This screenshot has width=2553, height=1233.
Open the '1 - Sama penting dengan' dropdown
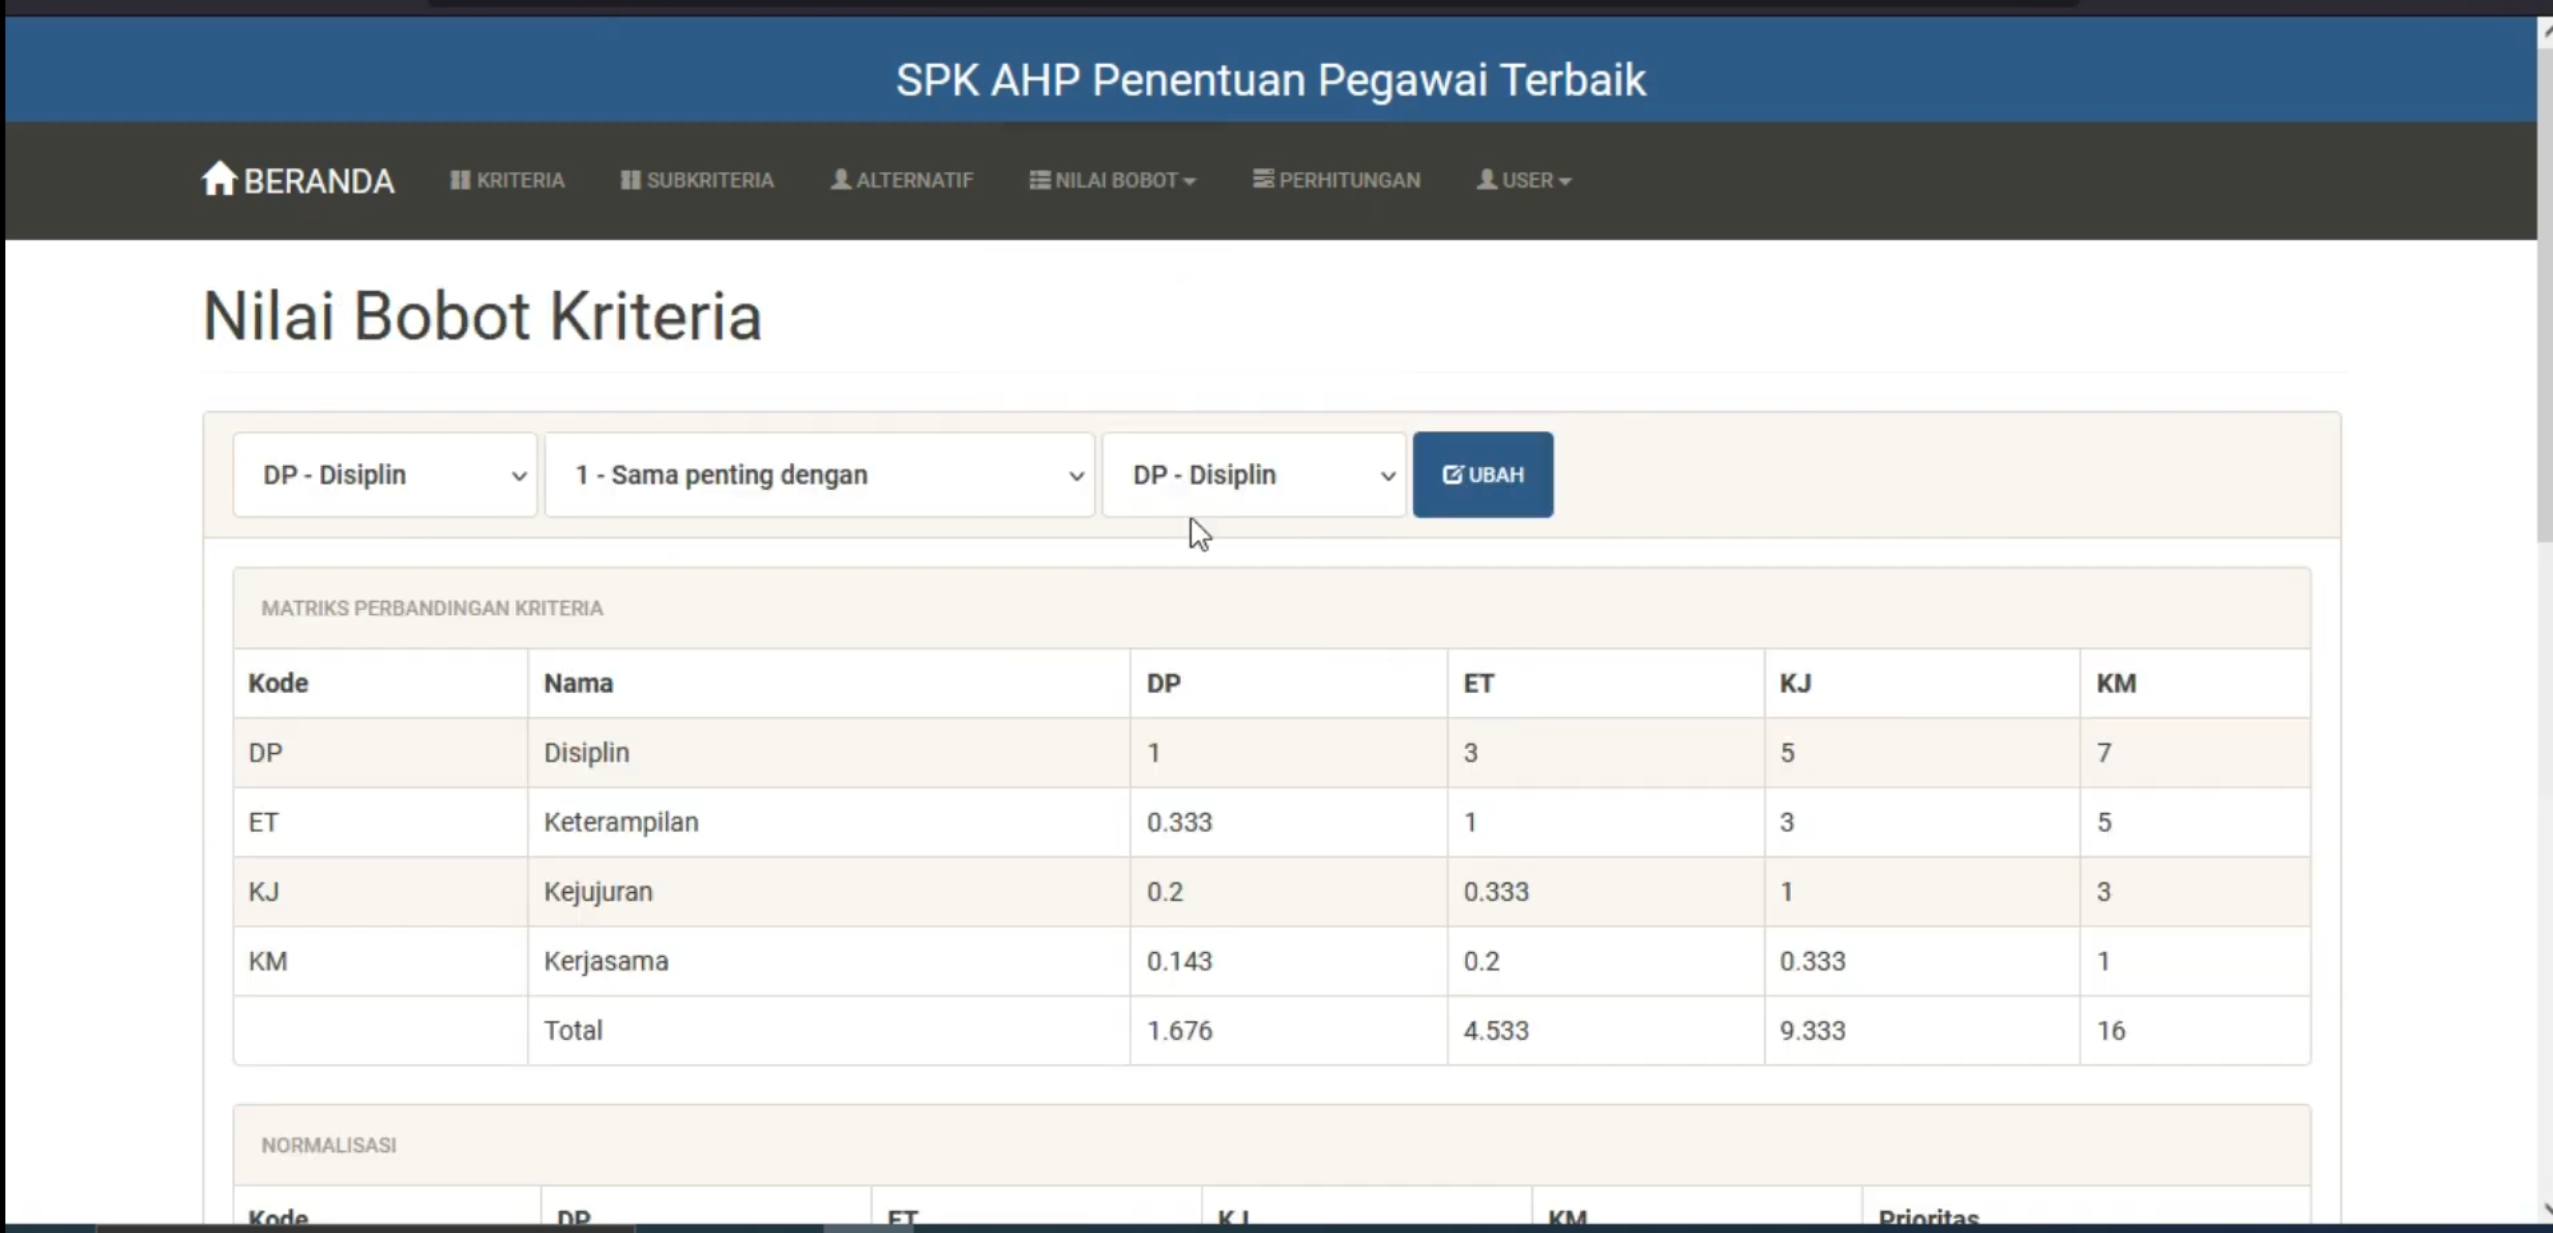click(820, 475)
